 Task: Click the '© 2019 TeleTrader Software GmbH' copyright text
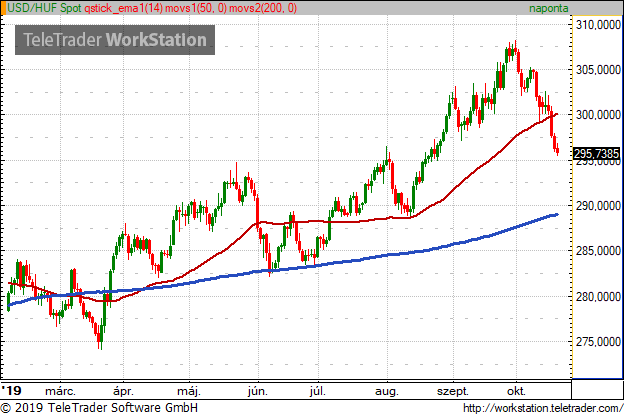tap(99, 408)
